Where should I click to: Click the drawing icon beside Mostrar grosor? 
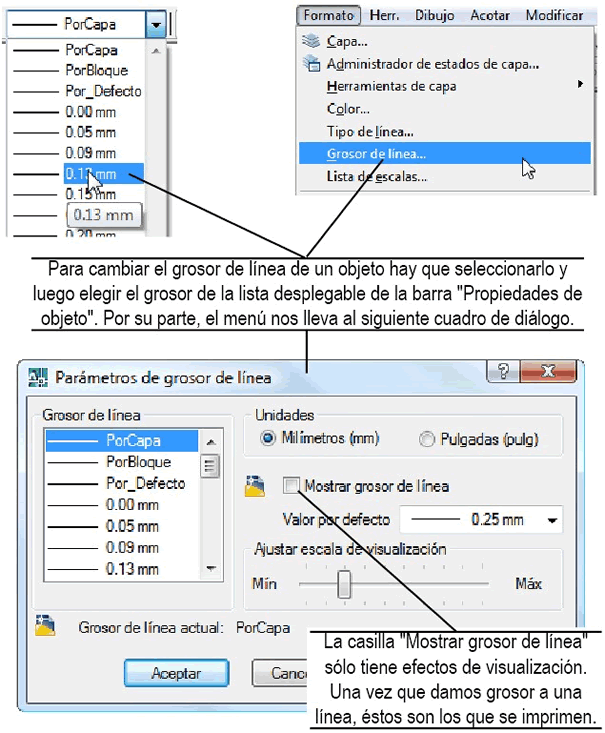(x=255, y=486)
